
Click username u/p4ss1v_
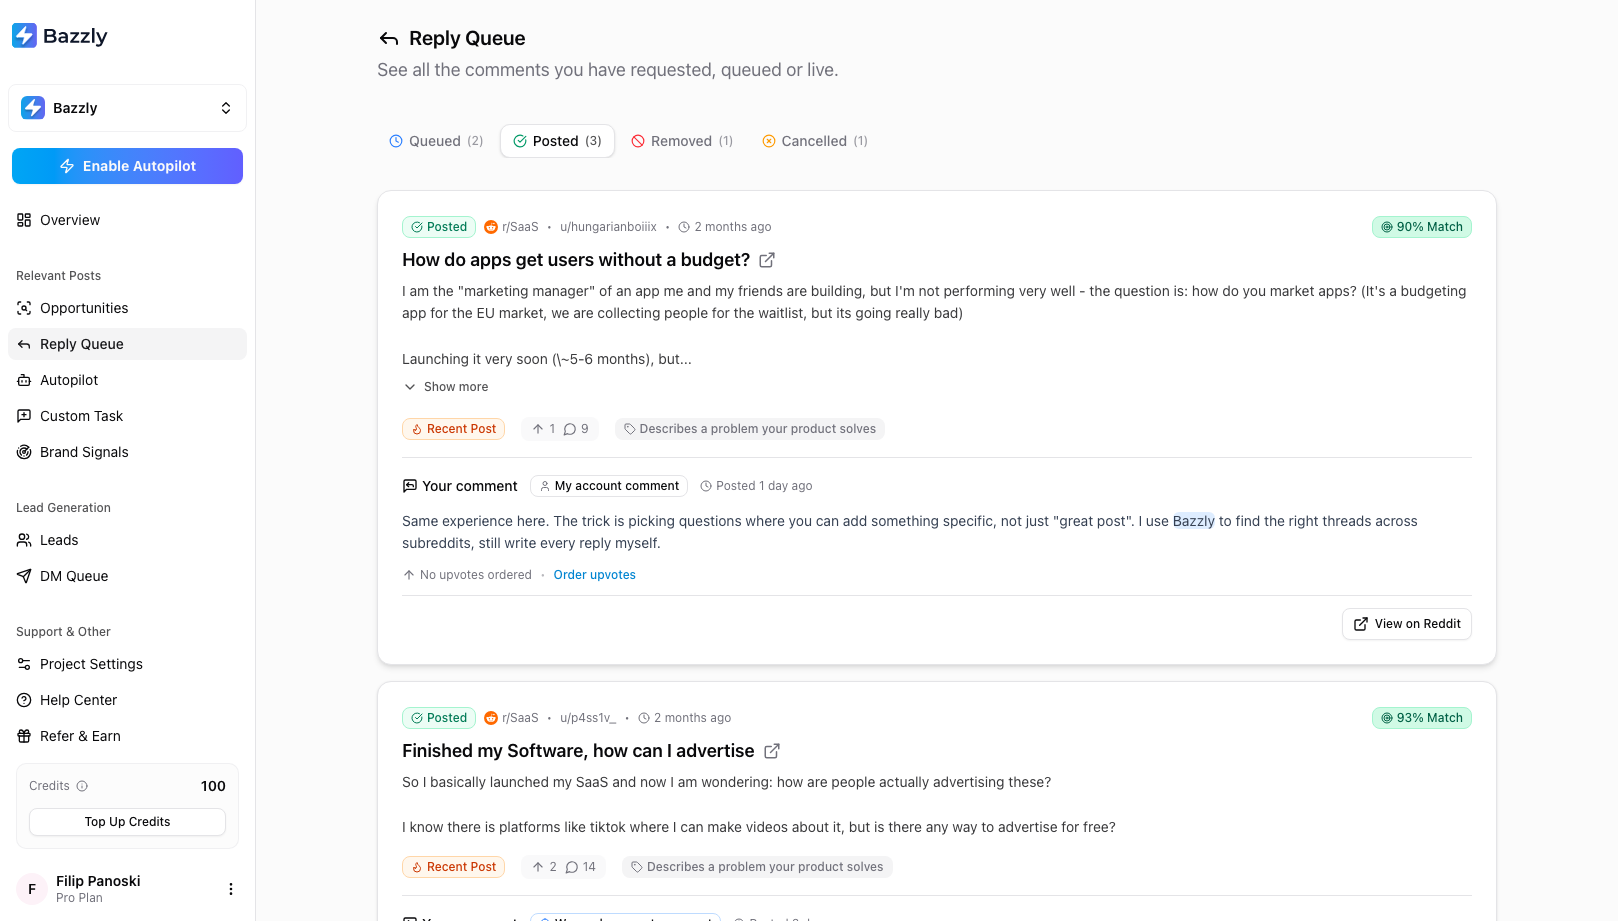(588, 718)
